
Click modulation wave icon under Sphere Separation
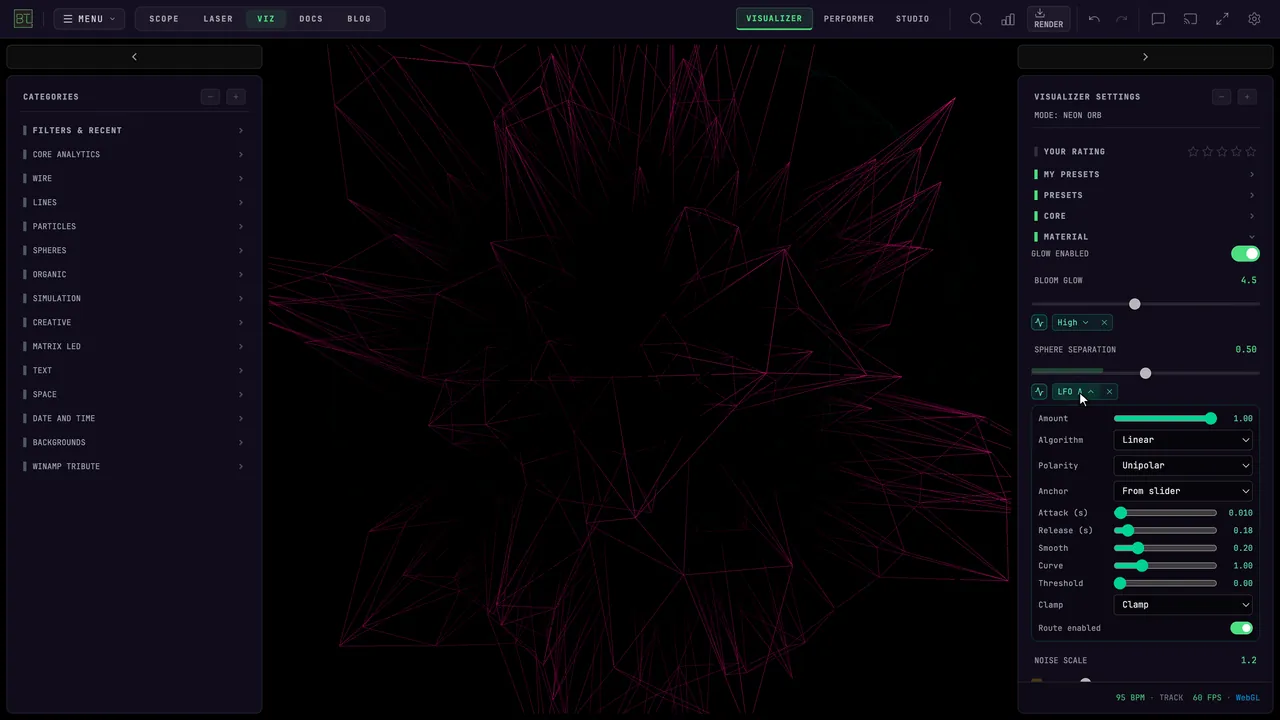1039,391
